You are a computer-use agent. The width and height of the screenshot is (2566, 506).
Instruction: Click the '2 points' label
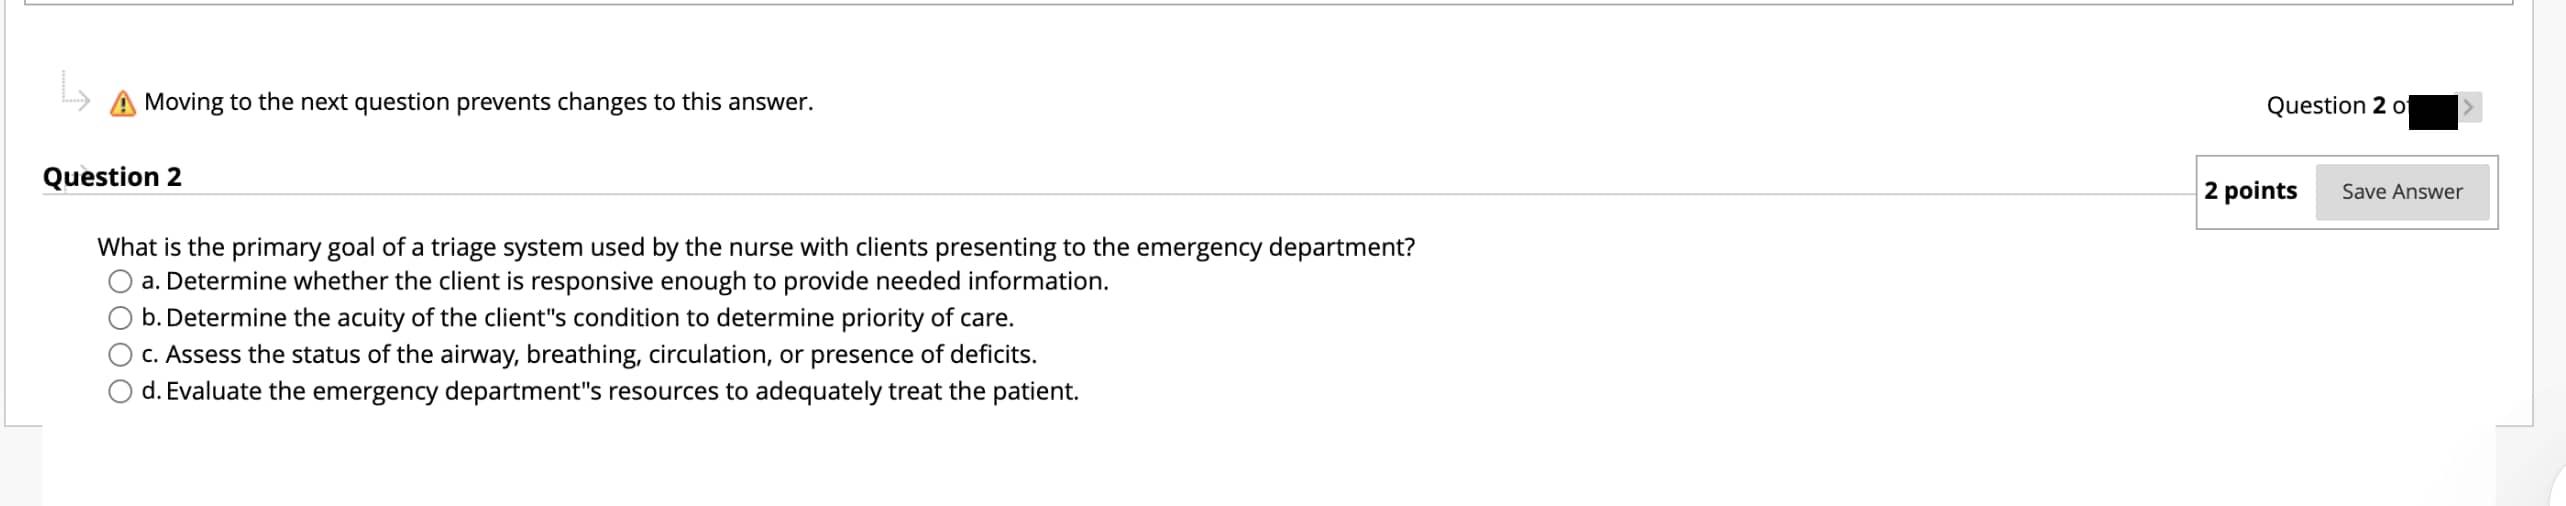coord(2250,191)
